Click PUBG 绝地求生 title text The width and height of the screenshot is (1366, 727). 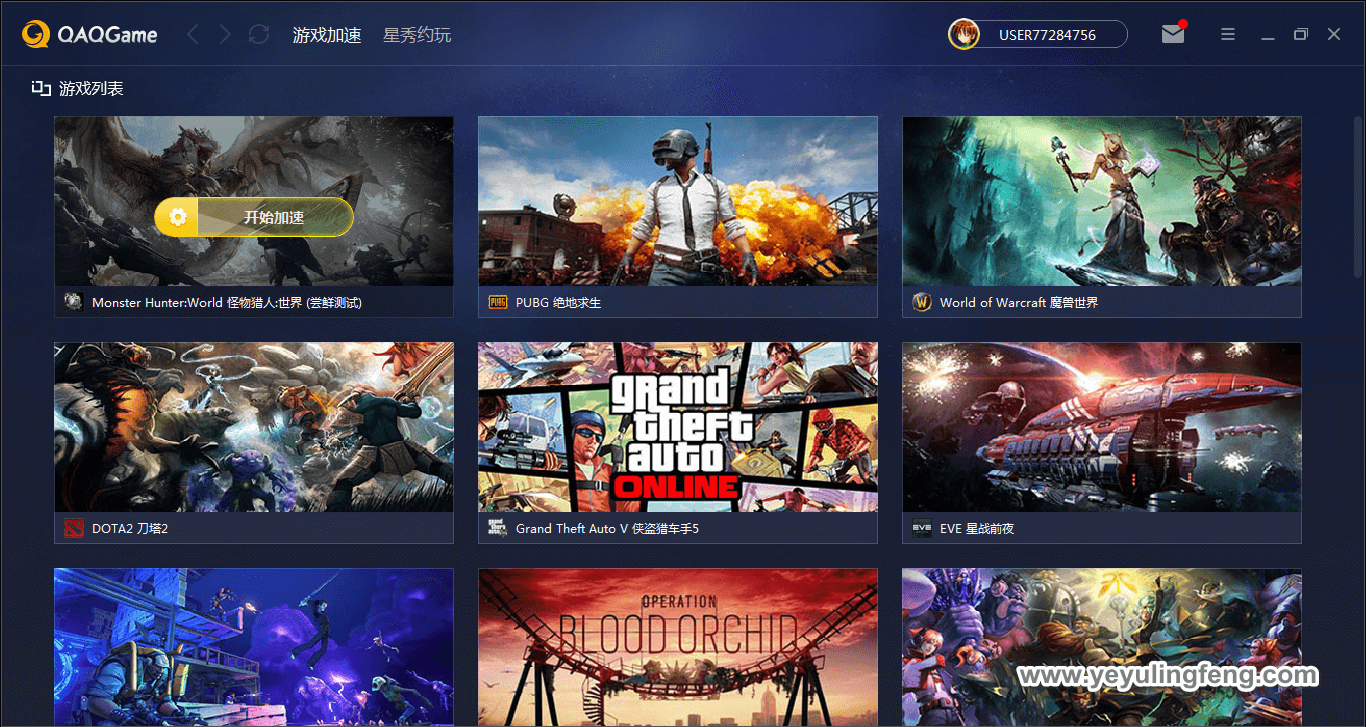click(559, 302)
